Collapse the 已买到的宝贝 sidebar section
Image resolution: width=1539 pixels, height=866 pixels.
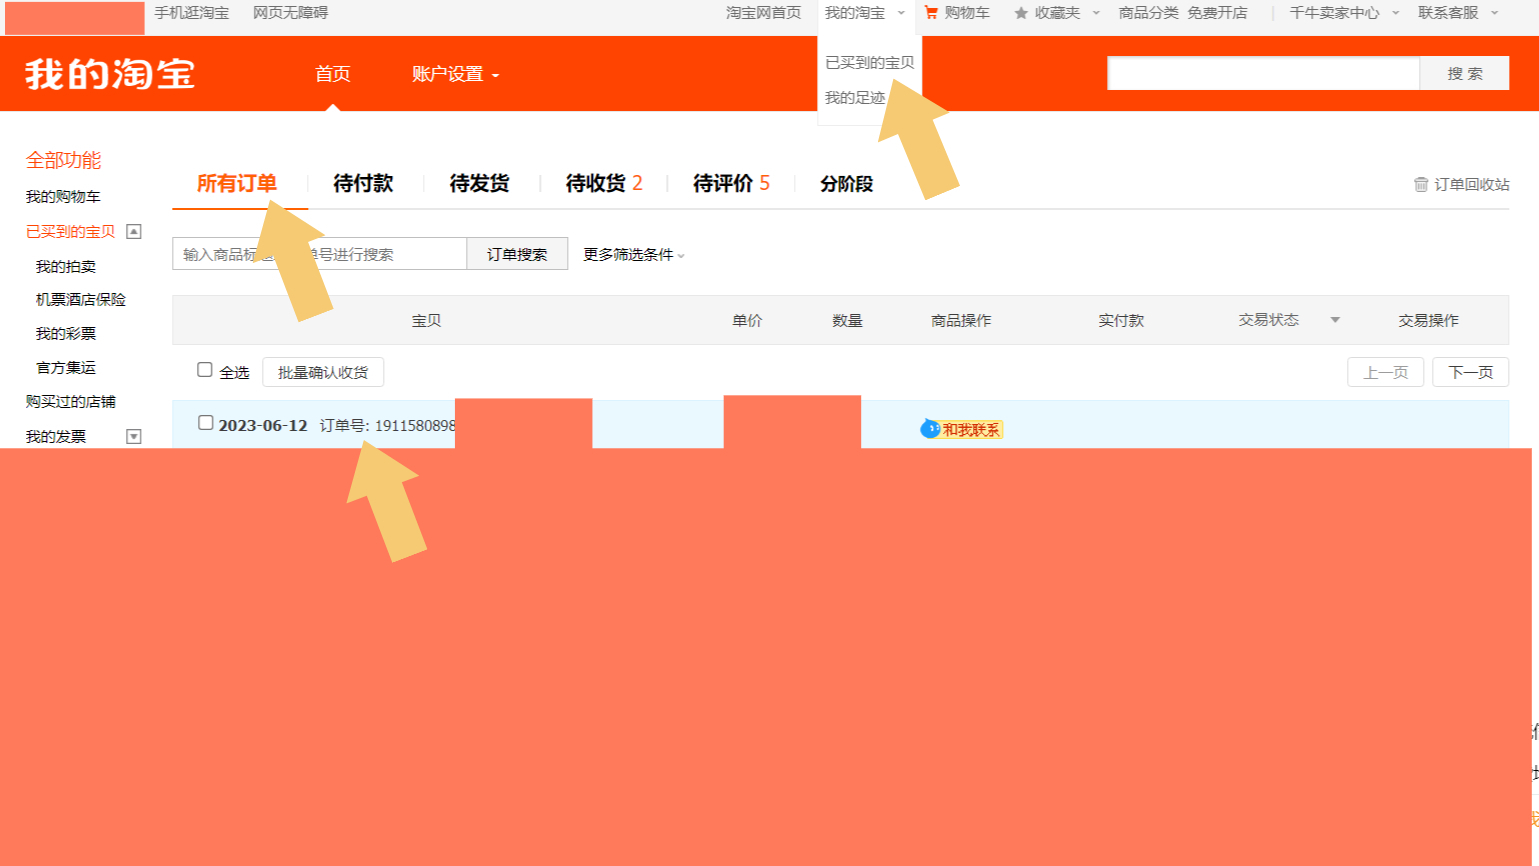click(x=134, y=231)
